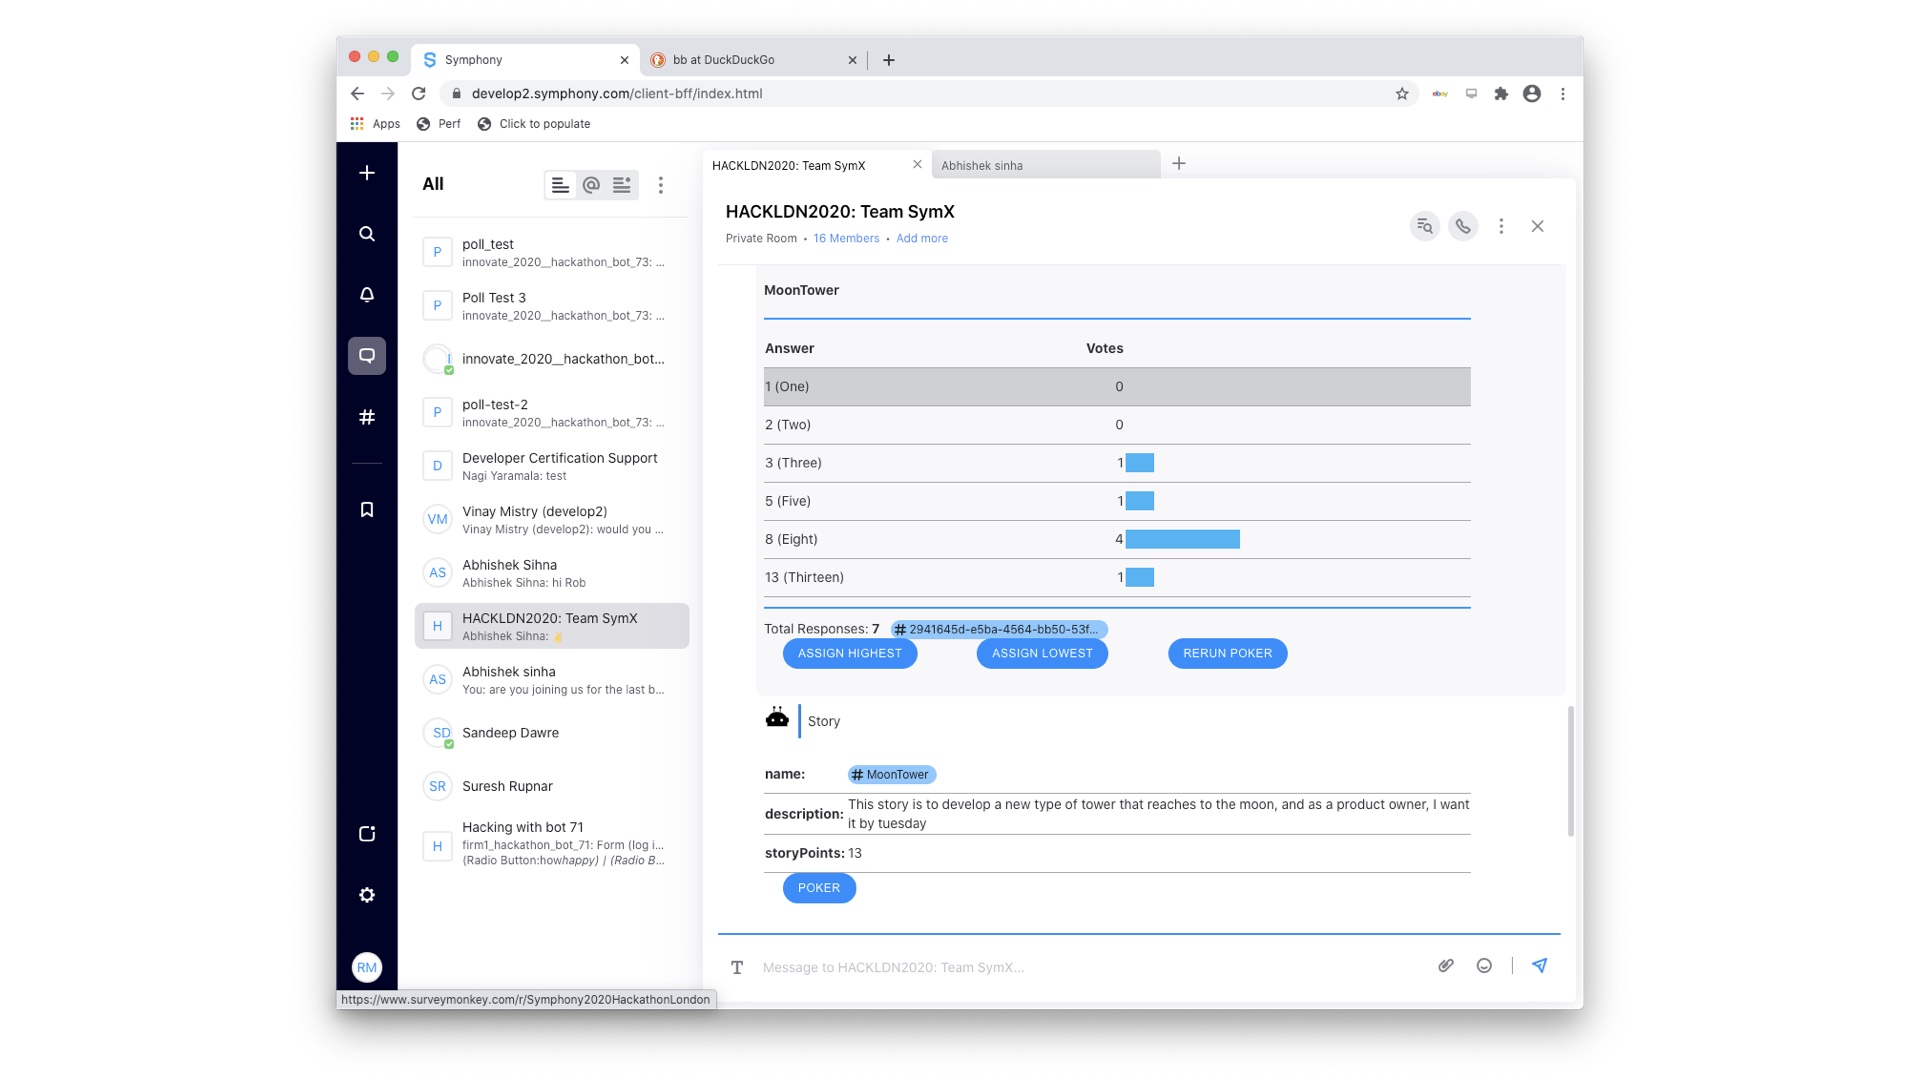The image size is (1920, 1080).
Task: Click the chat scrollbar
Action: pos(1571,771)
